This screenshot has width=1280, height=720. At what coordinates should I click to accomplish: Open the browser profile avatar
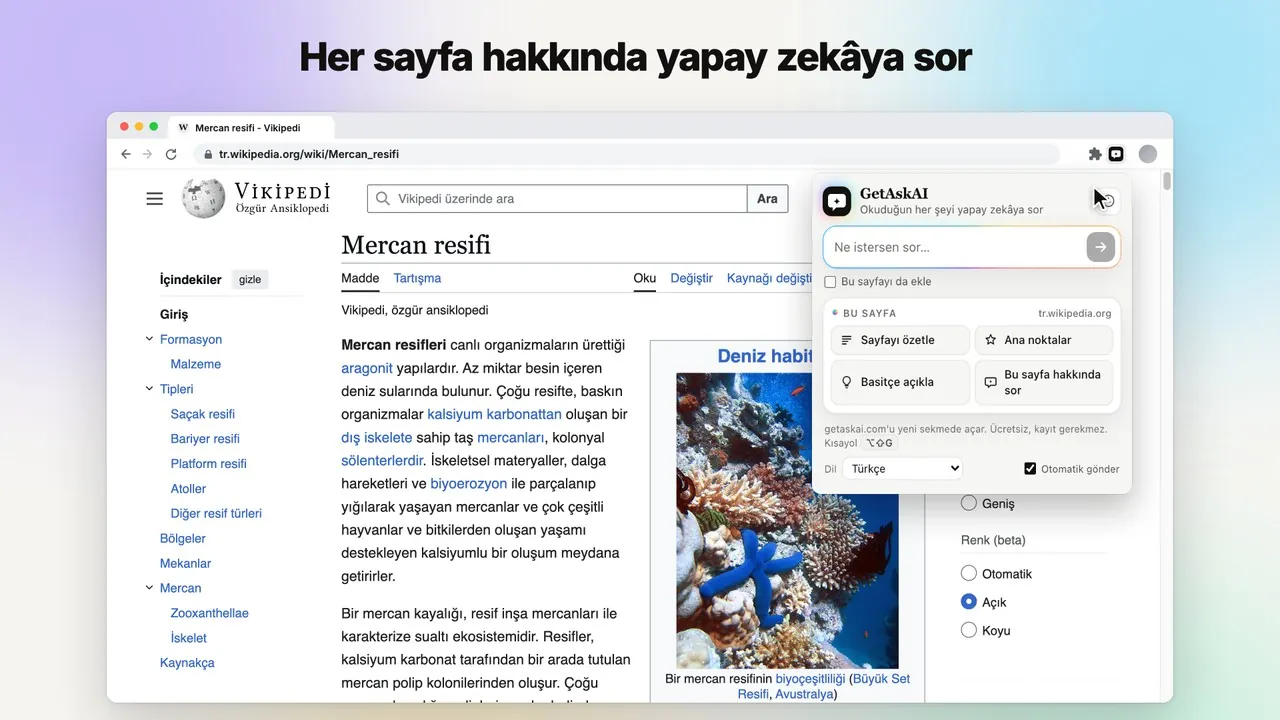1148,154
